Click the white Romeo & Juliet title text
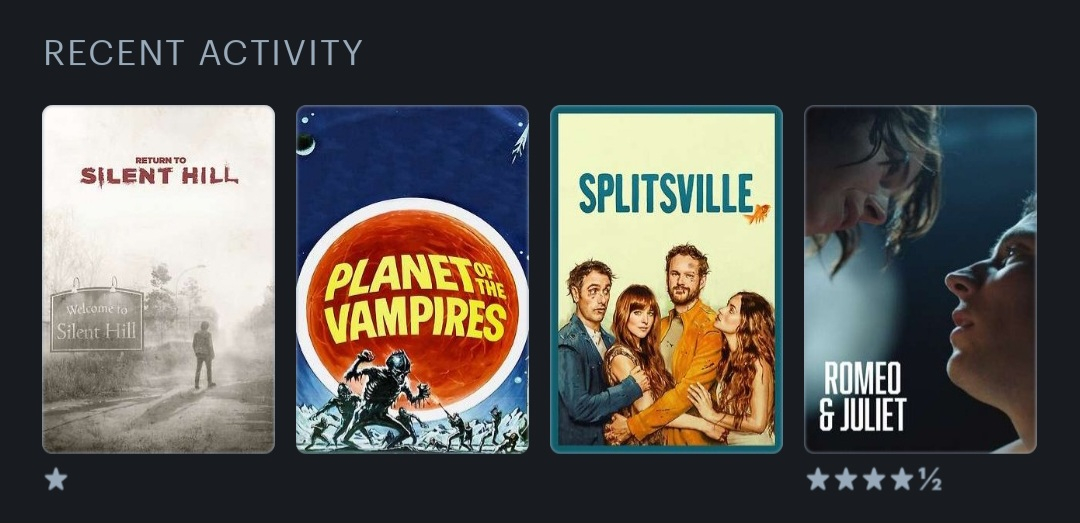The image size is (1080, 523). [862, 397]
